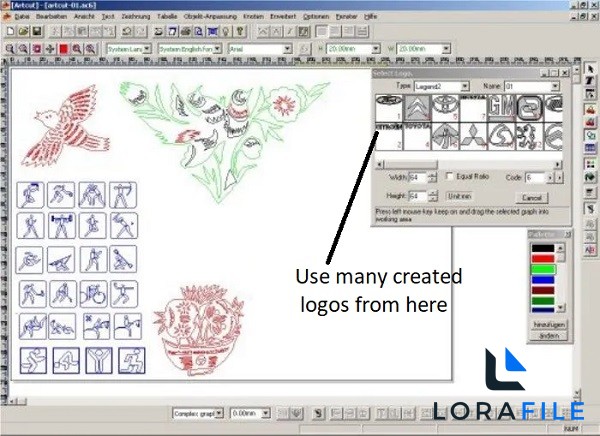The image size is (600, 436).
Task: Click the key icon in top toolbar
Action: pos(240,31)
